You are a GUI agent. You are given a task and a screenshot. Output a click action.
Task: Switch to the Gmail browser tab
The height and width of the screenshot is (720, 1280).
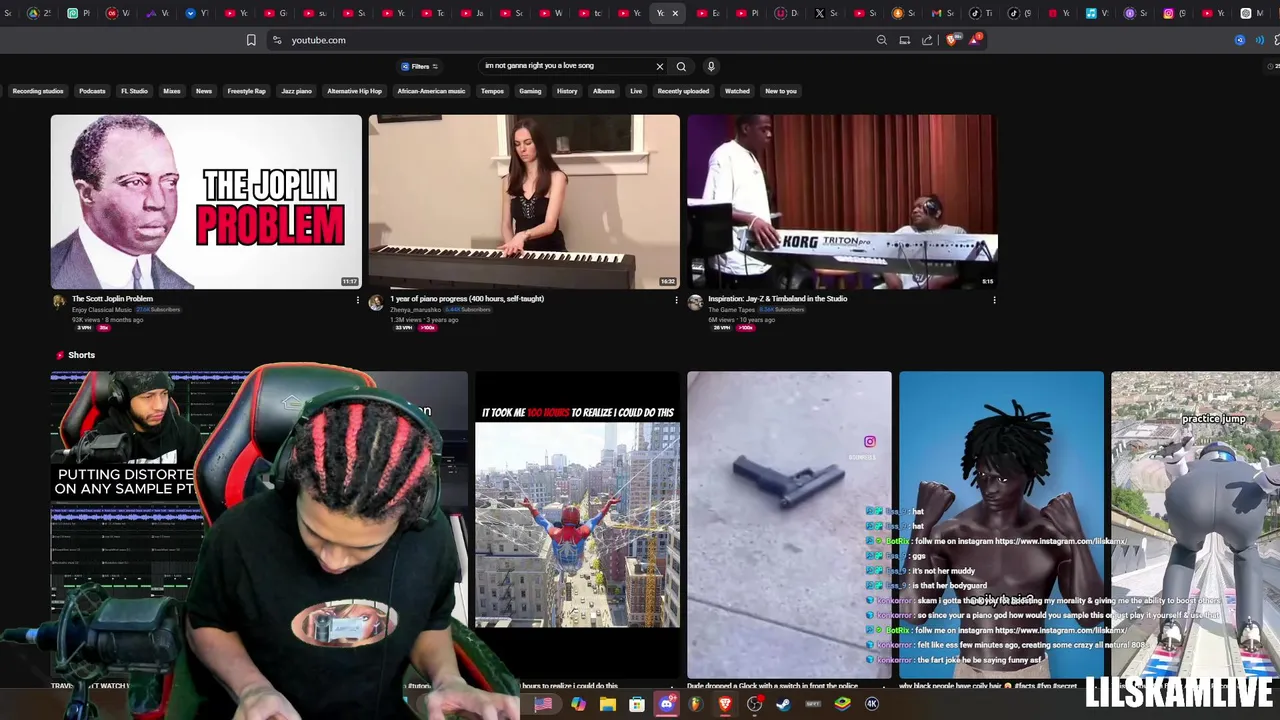(x=943, y=13)
